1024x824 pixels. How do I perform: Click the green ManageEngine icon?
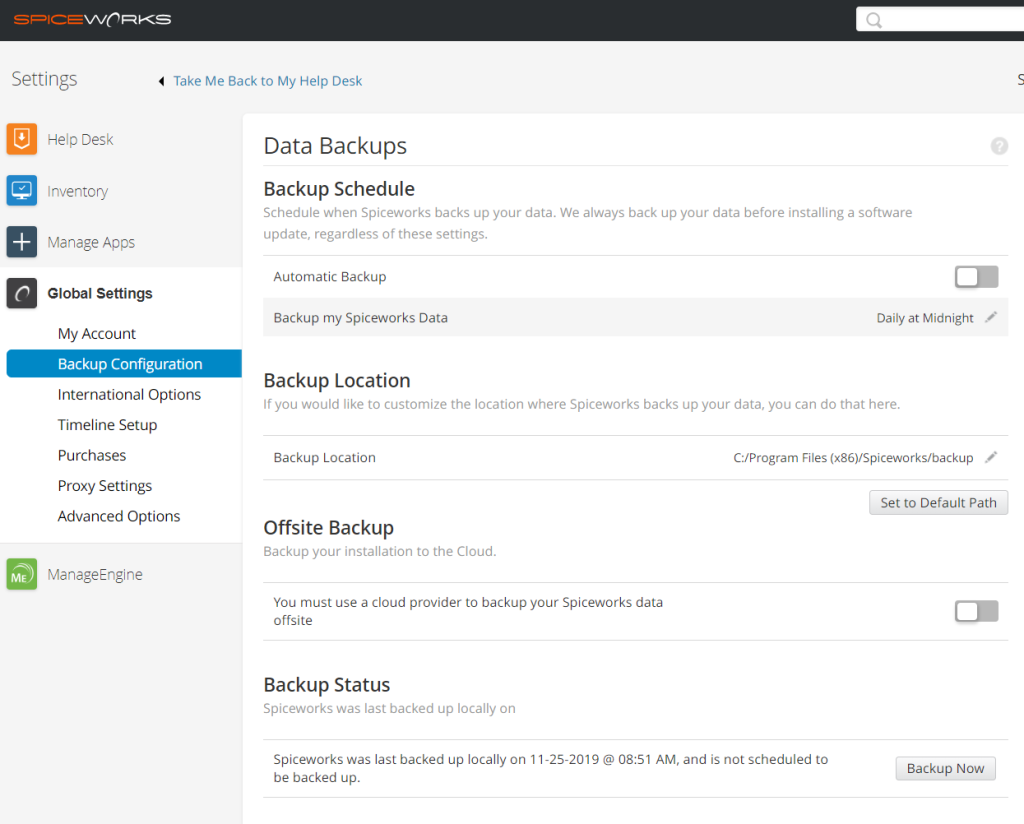point(22,575)
